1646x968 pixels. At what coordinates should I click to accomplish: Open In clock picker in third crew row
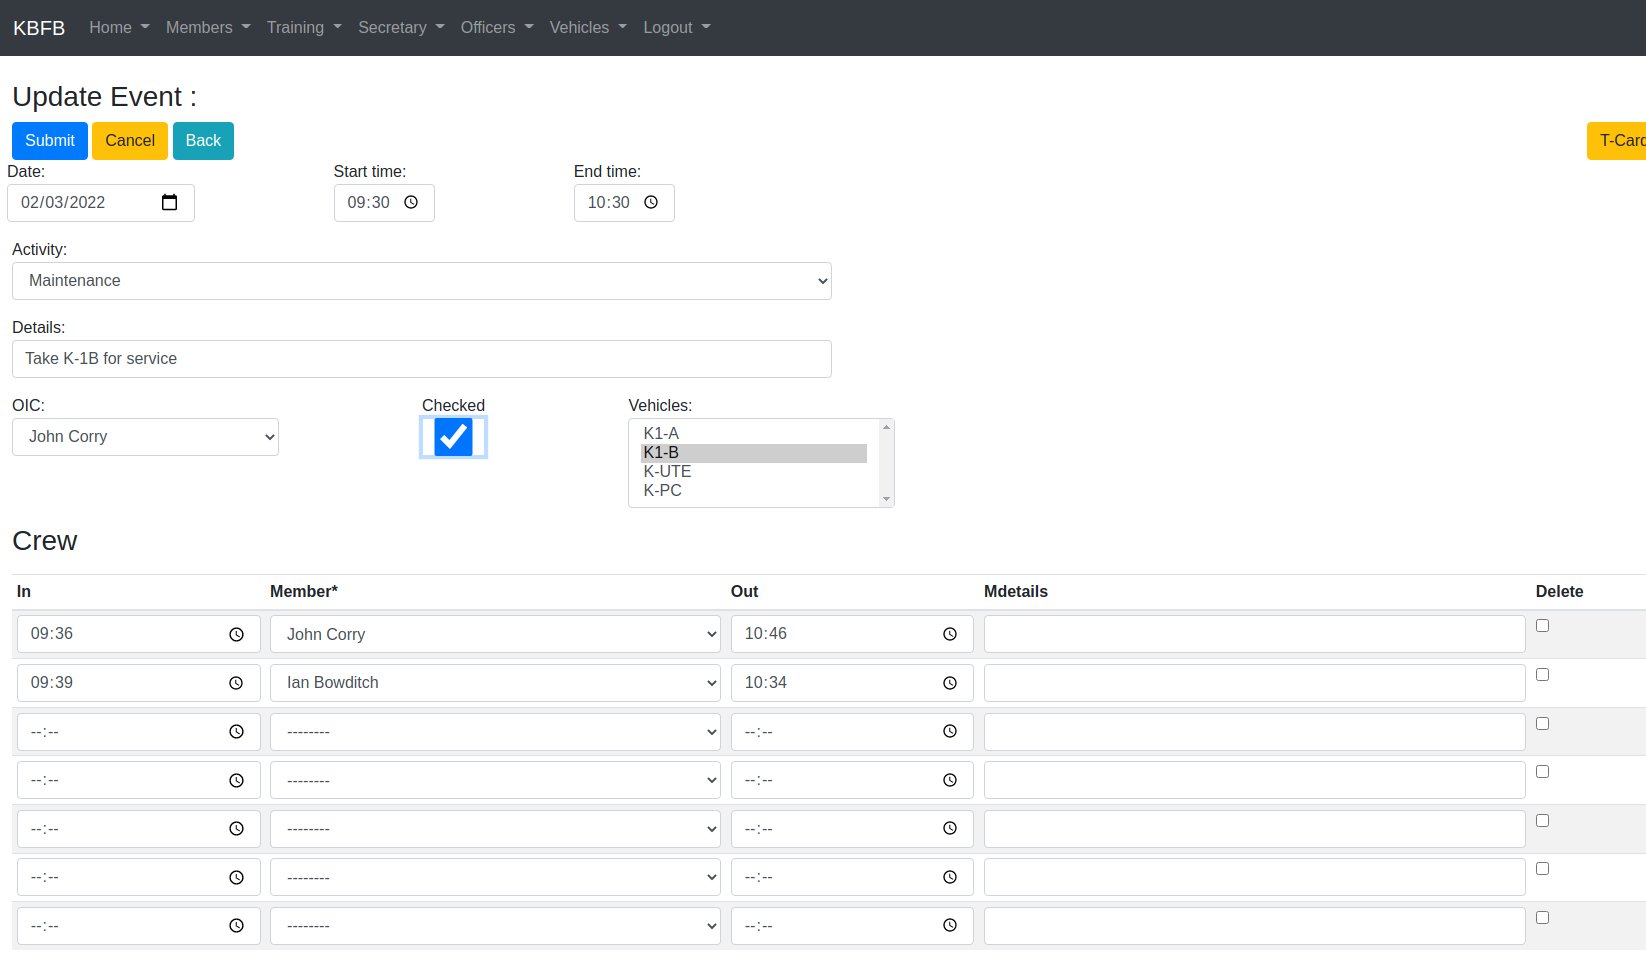[x=237, y=732]
